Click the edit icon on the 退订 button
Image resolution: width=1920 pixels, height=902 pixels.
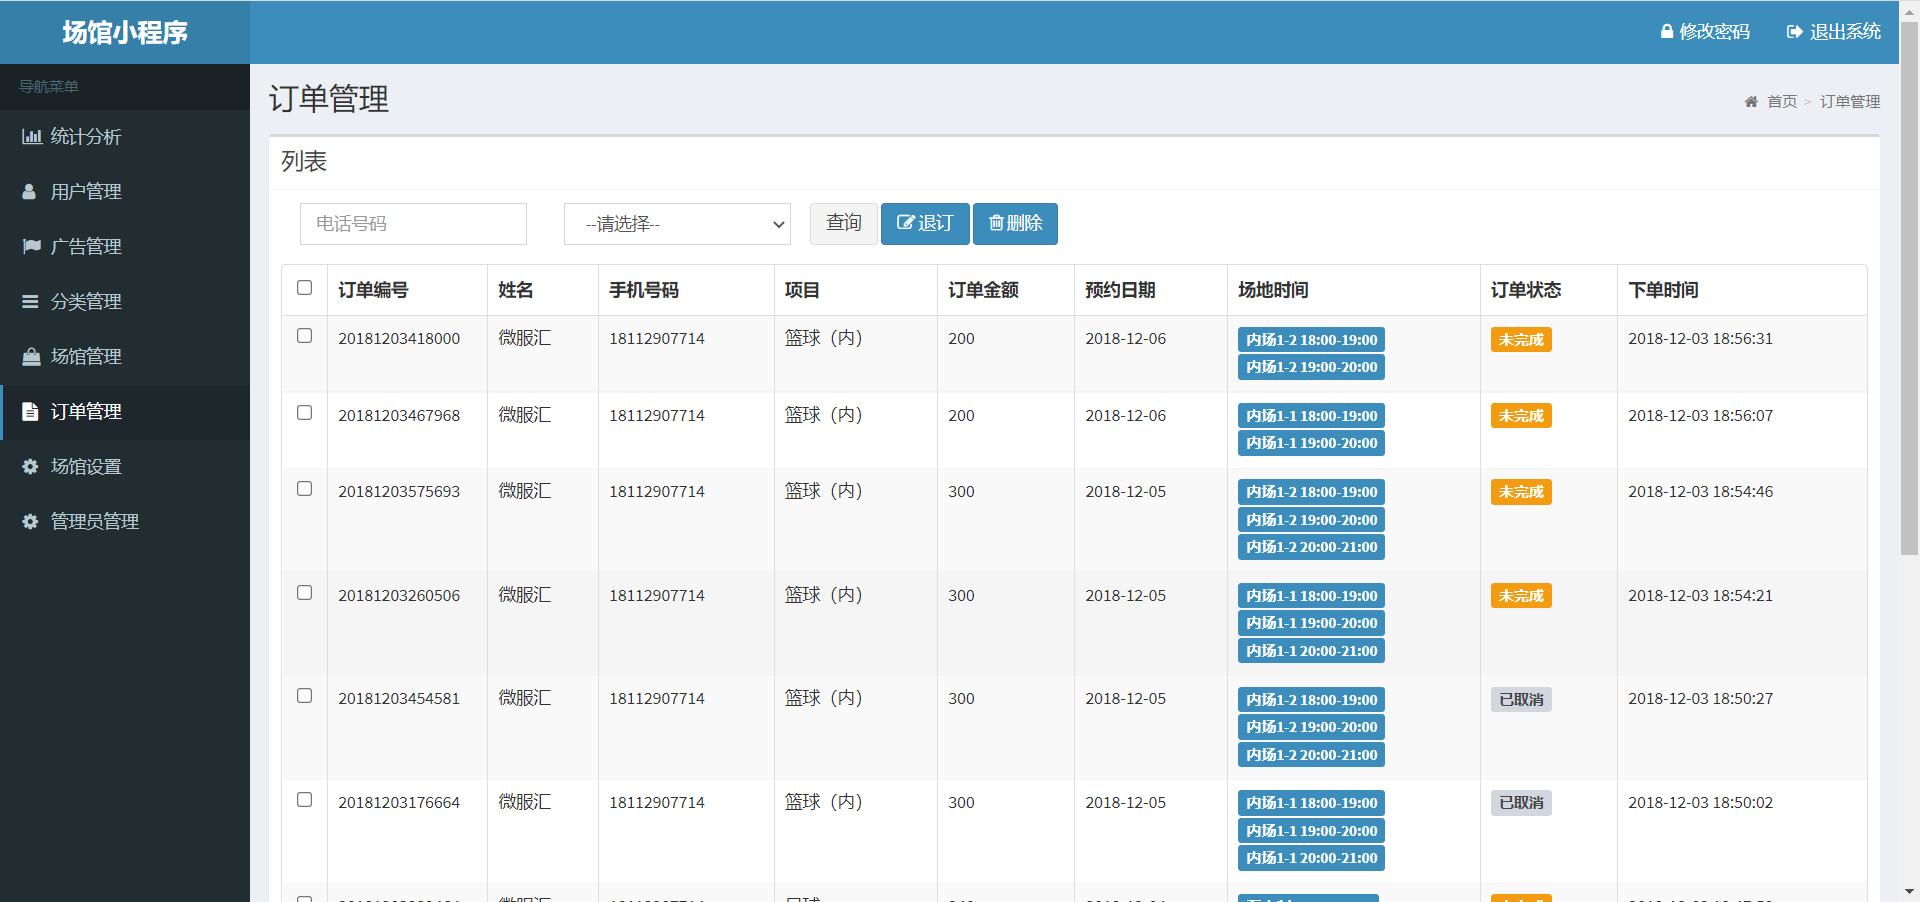point(905,223)
